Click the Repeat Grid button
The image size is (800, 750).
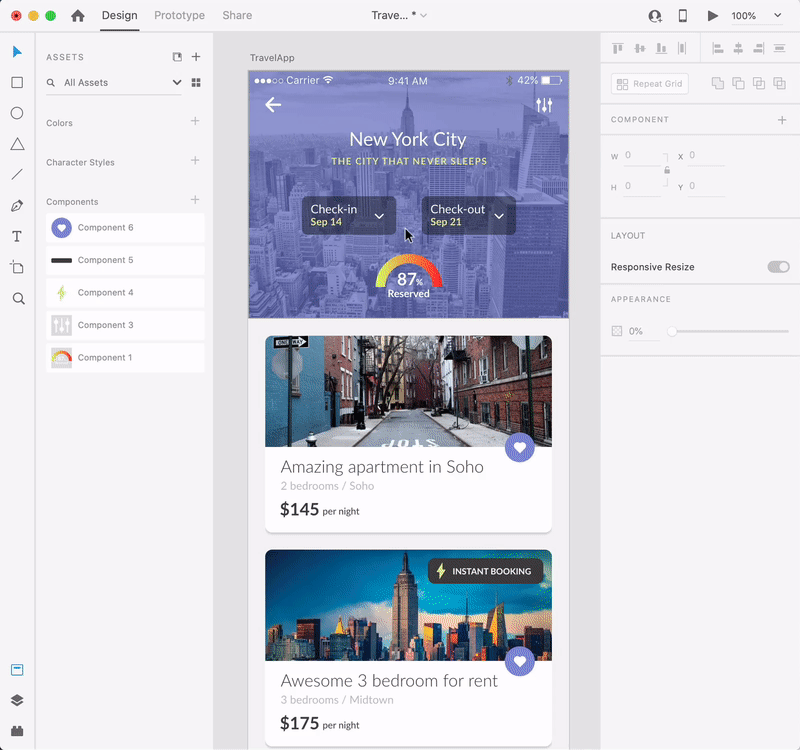pyautogui.click(x=650, y=84)
